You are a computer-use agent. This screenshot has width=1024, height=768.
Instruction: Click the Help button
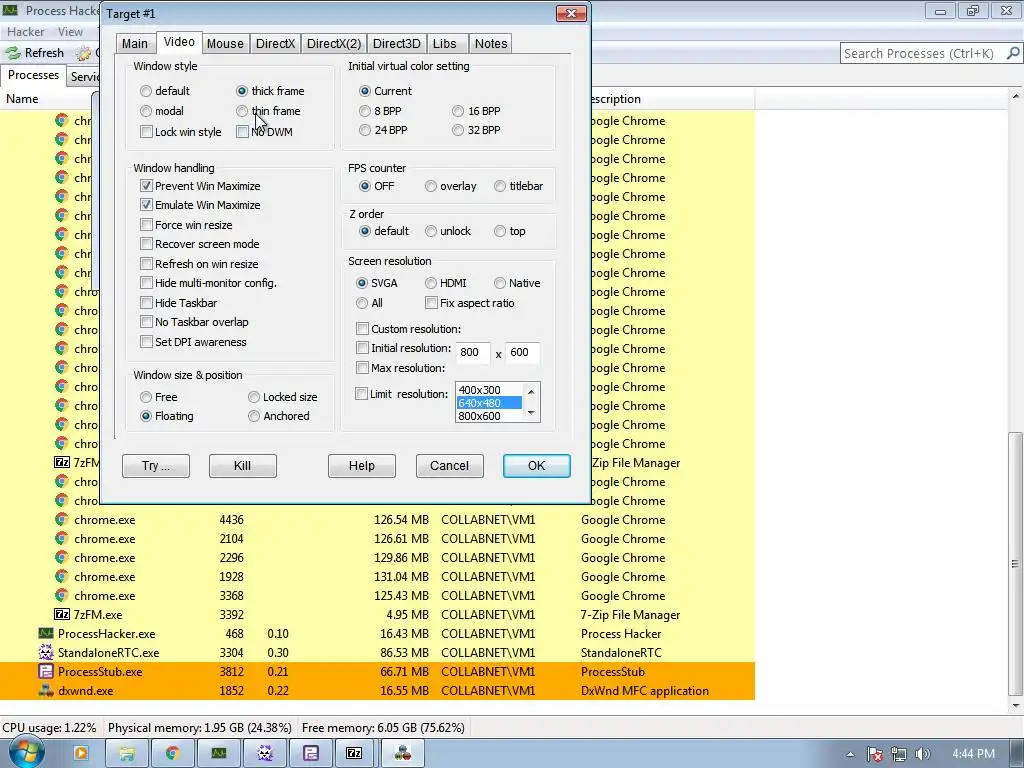pos(362,466)
